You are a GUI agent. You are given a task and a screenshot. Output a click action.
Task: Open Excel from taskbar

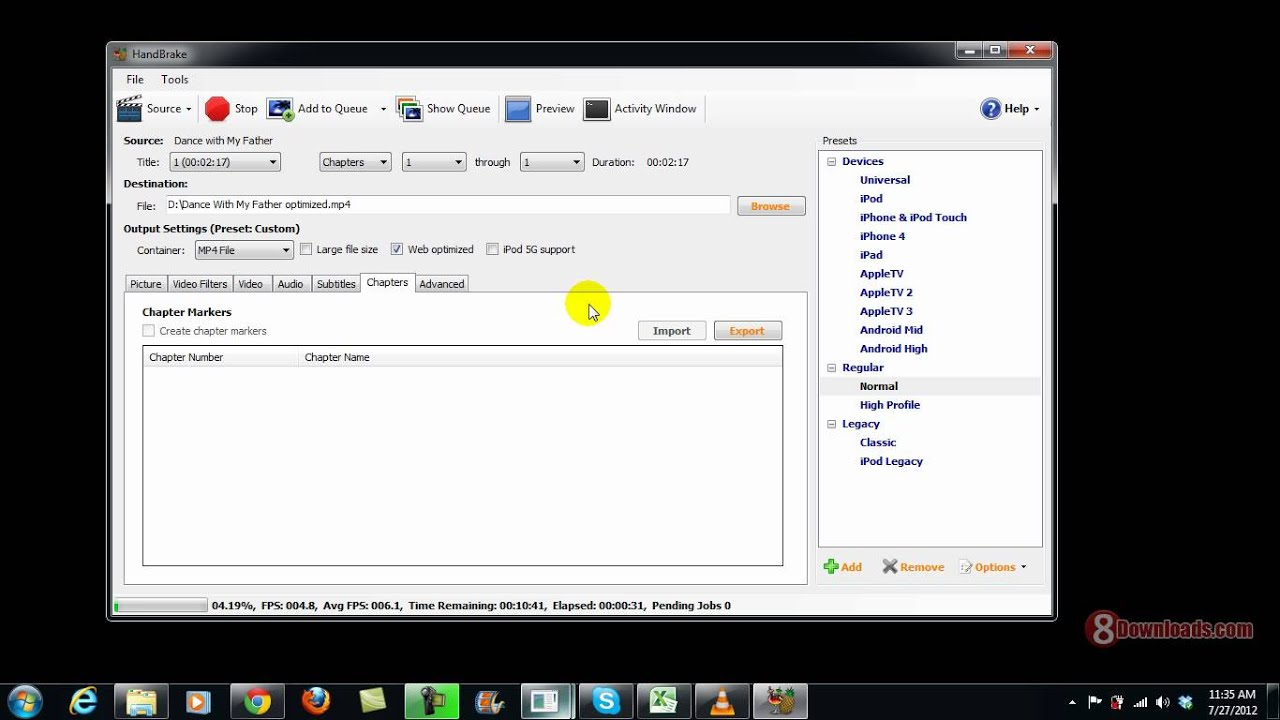click(664, 702)
